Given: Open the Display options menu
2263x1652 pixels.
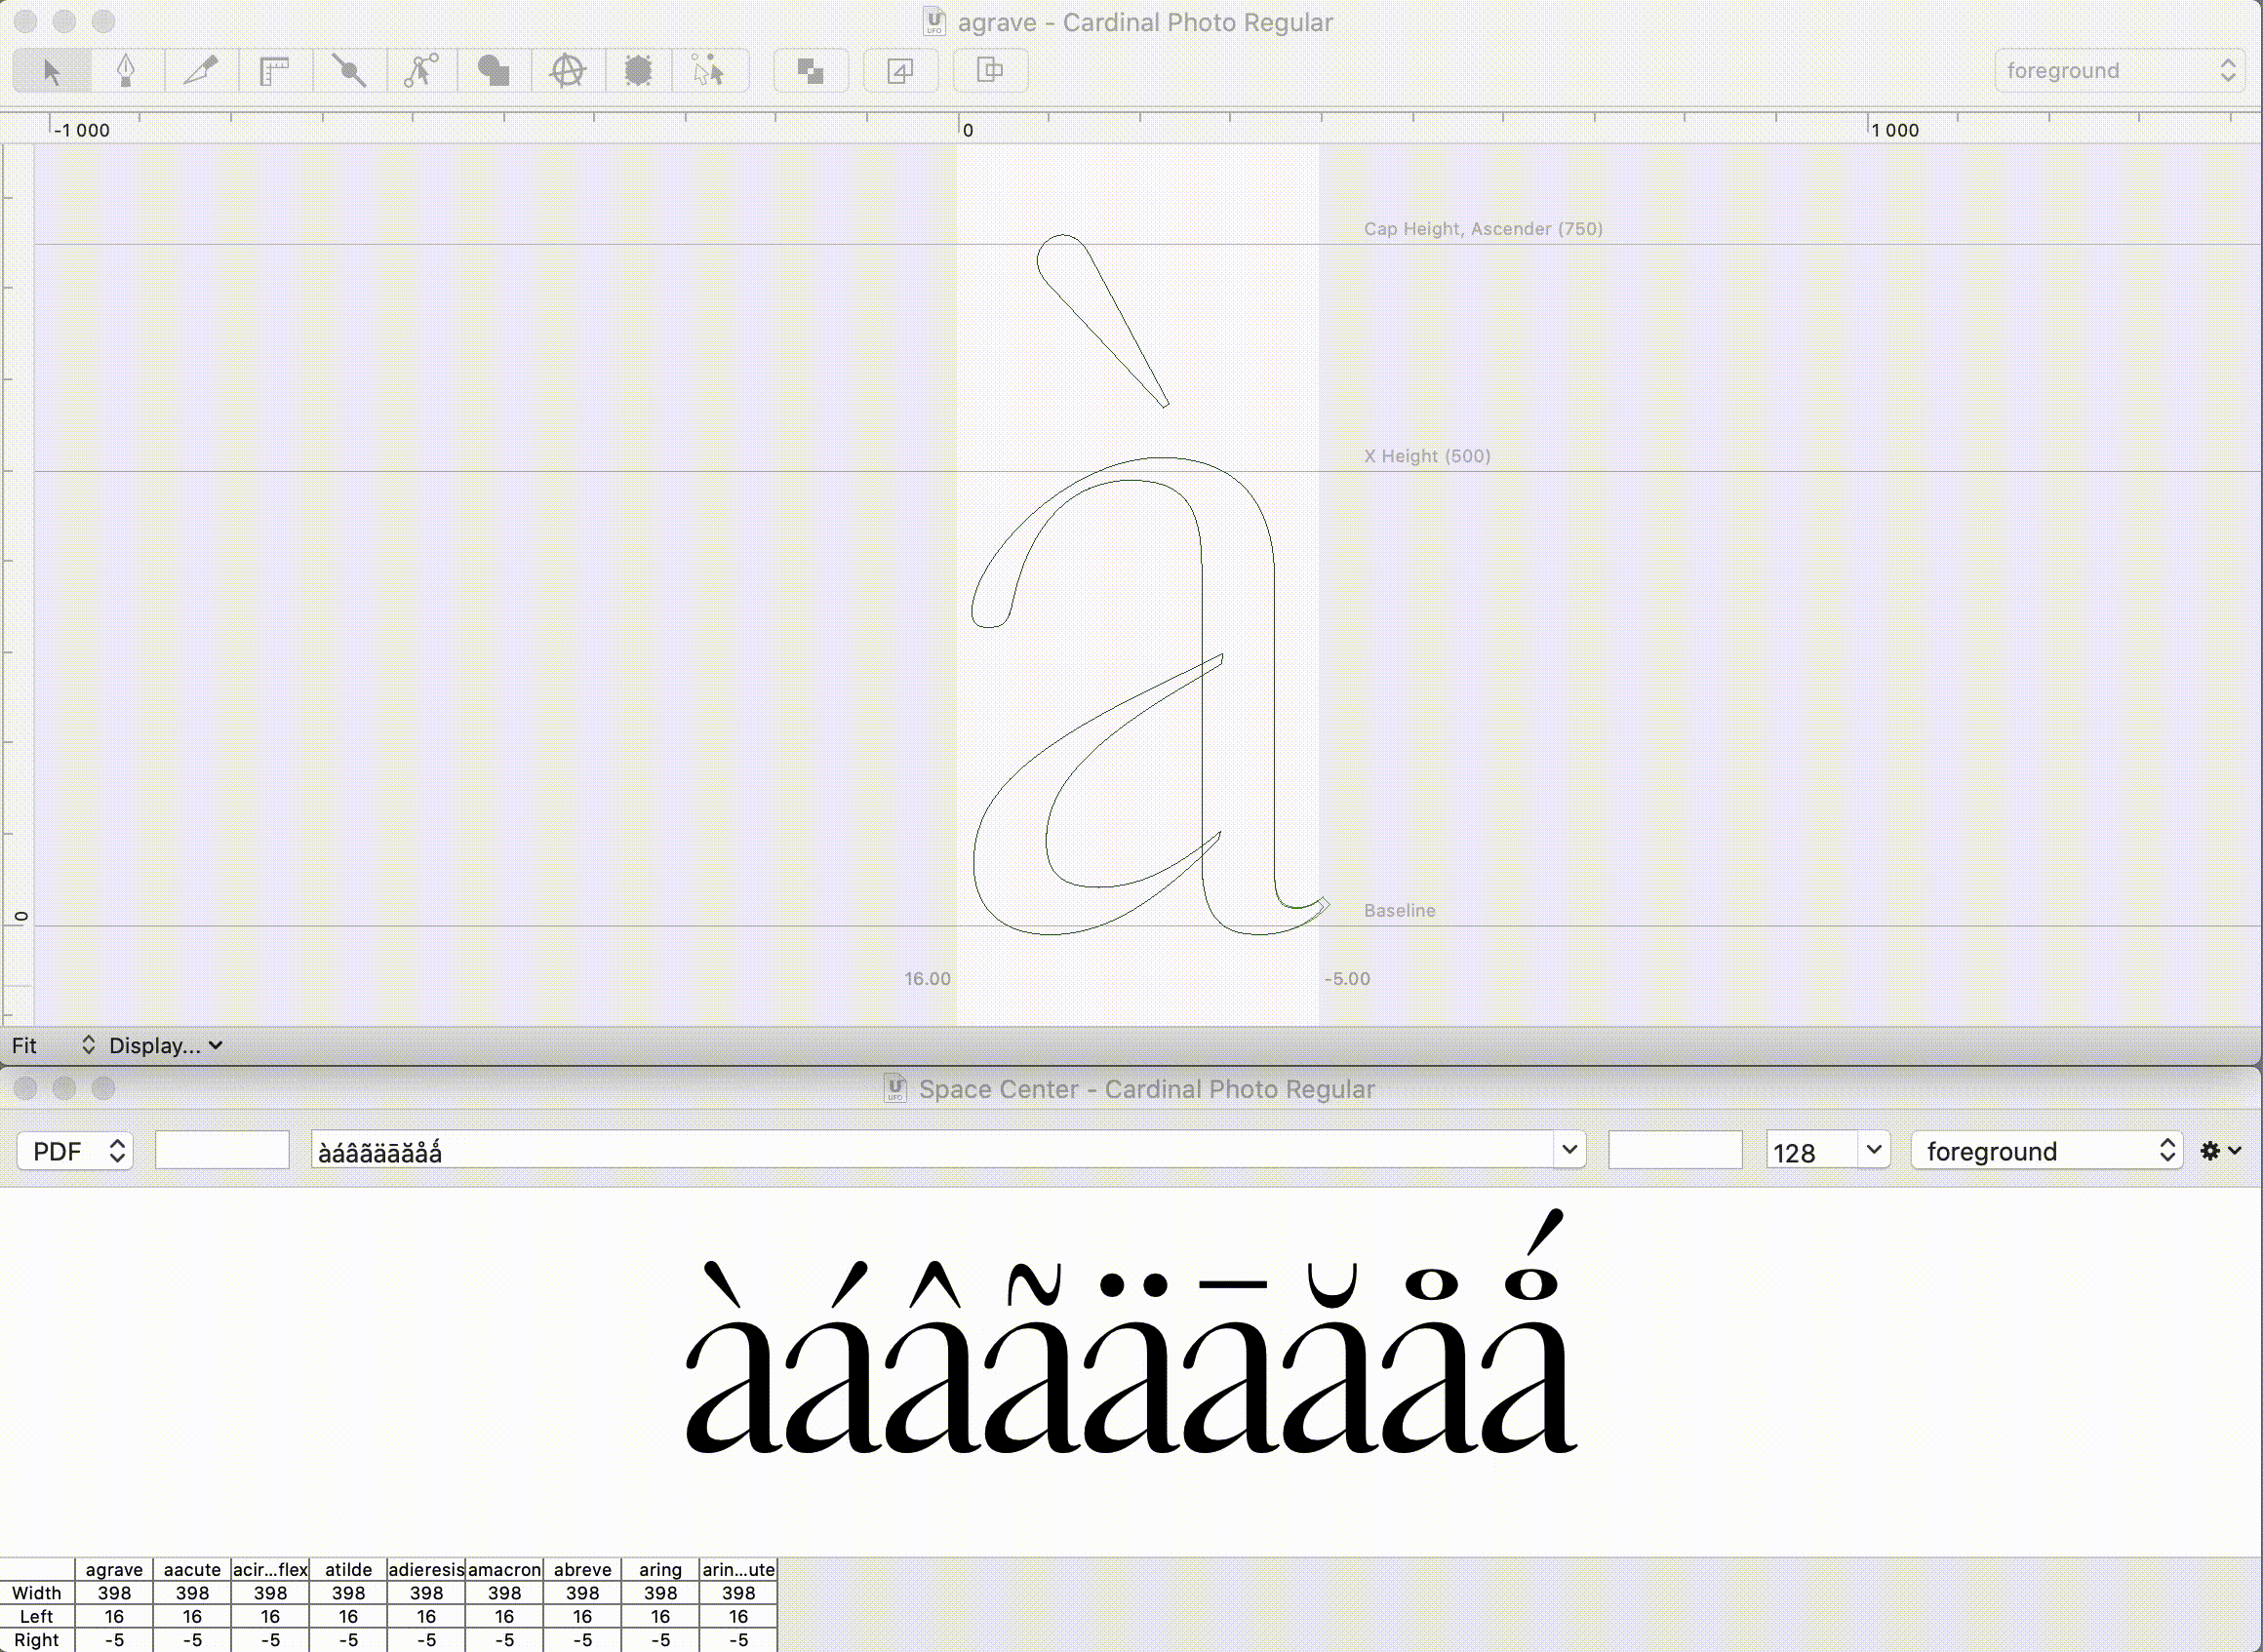Looking at the screenshot, I should pyautogui.click(x=166, y=1045).
